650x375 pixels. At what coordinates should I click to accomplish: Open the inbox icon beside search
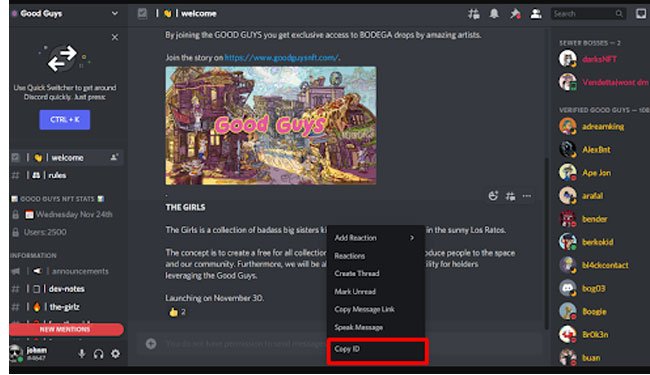[641, 14]
